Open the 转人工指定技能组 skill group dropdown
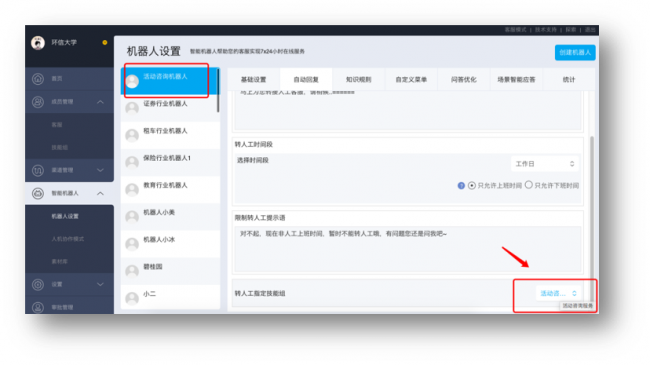Image resolution: width=650 pixels, height=365 pixels. click(557, 293)
